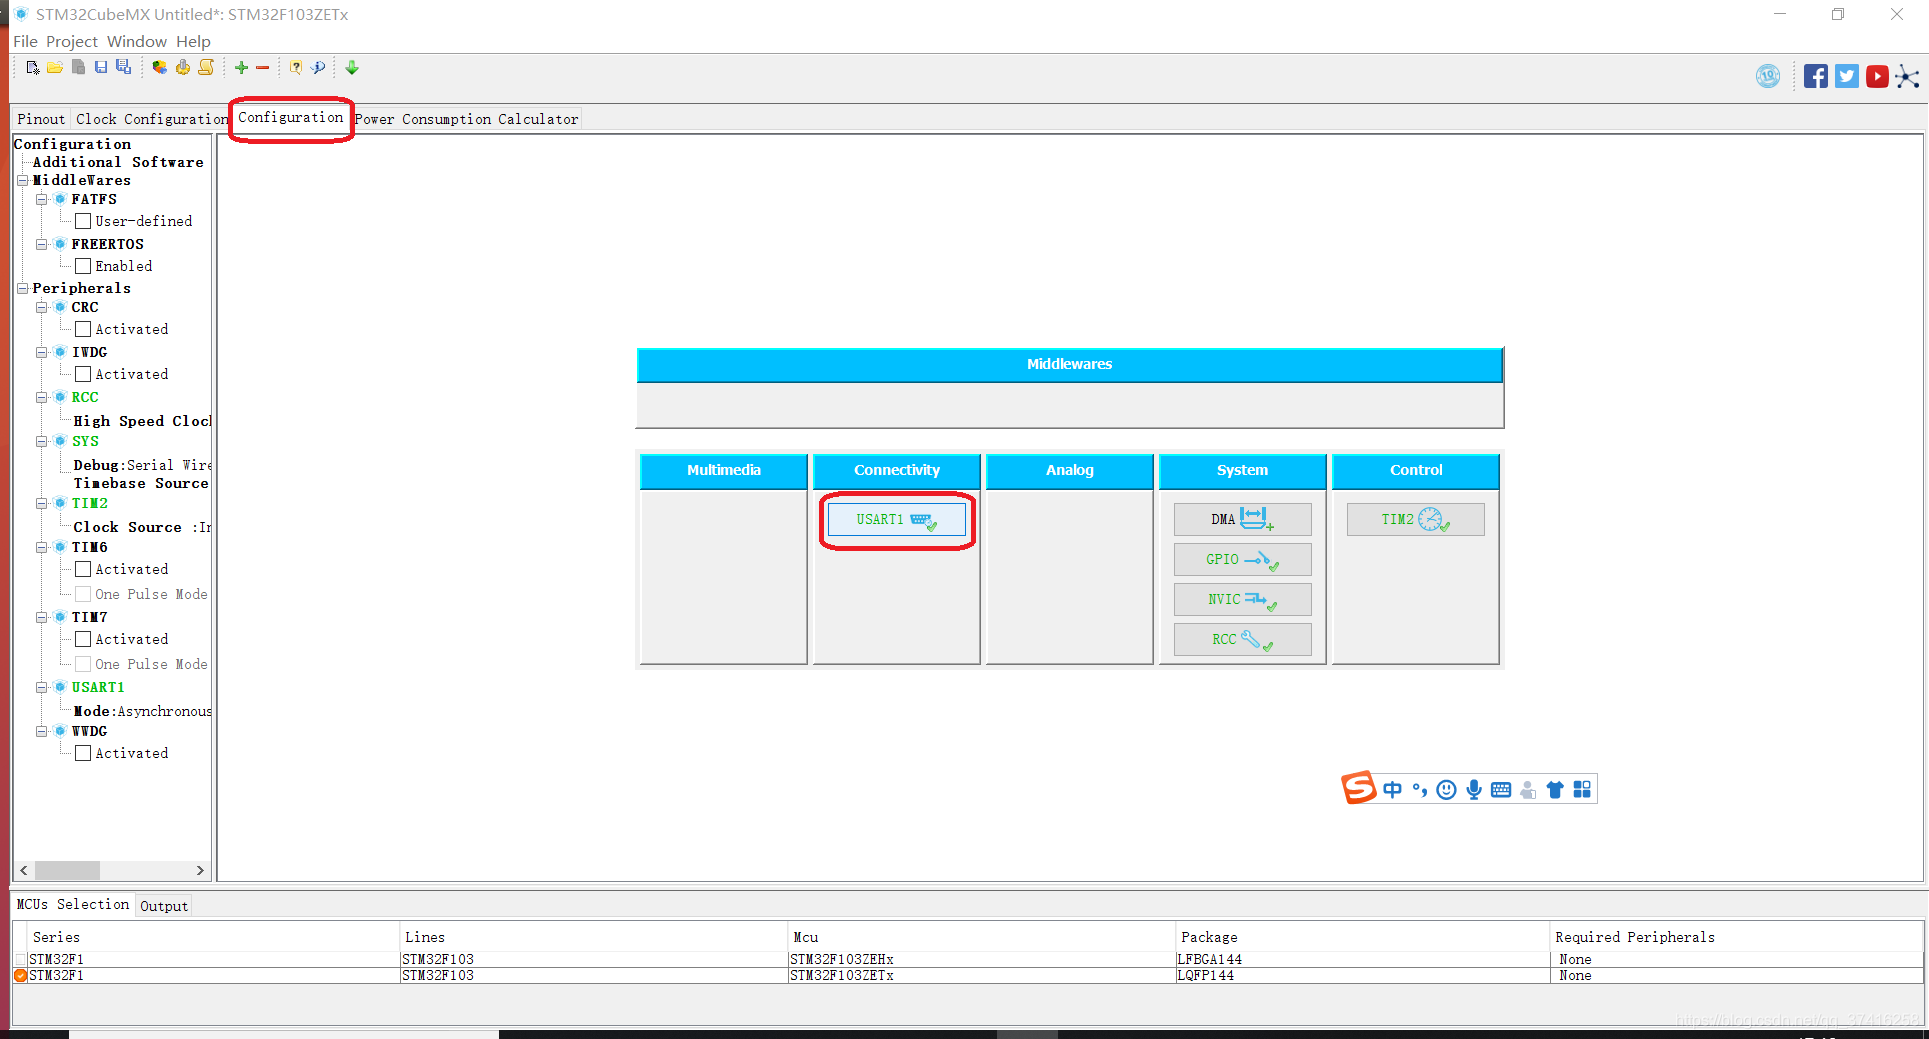The image size is (1929, 1039).
Task: Click the Sogou skin shirt icon
Action: tap(1555, 790)
